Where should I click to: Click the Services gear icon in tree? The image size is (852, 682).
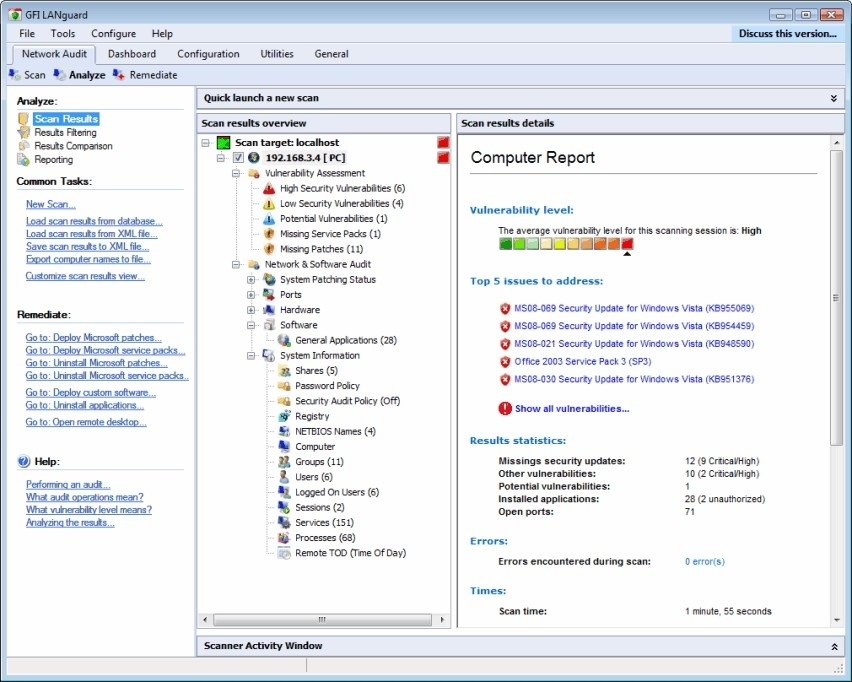tap(284, 523)
